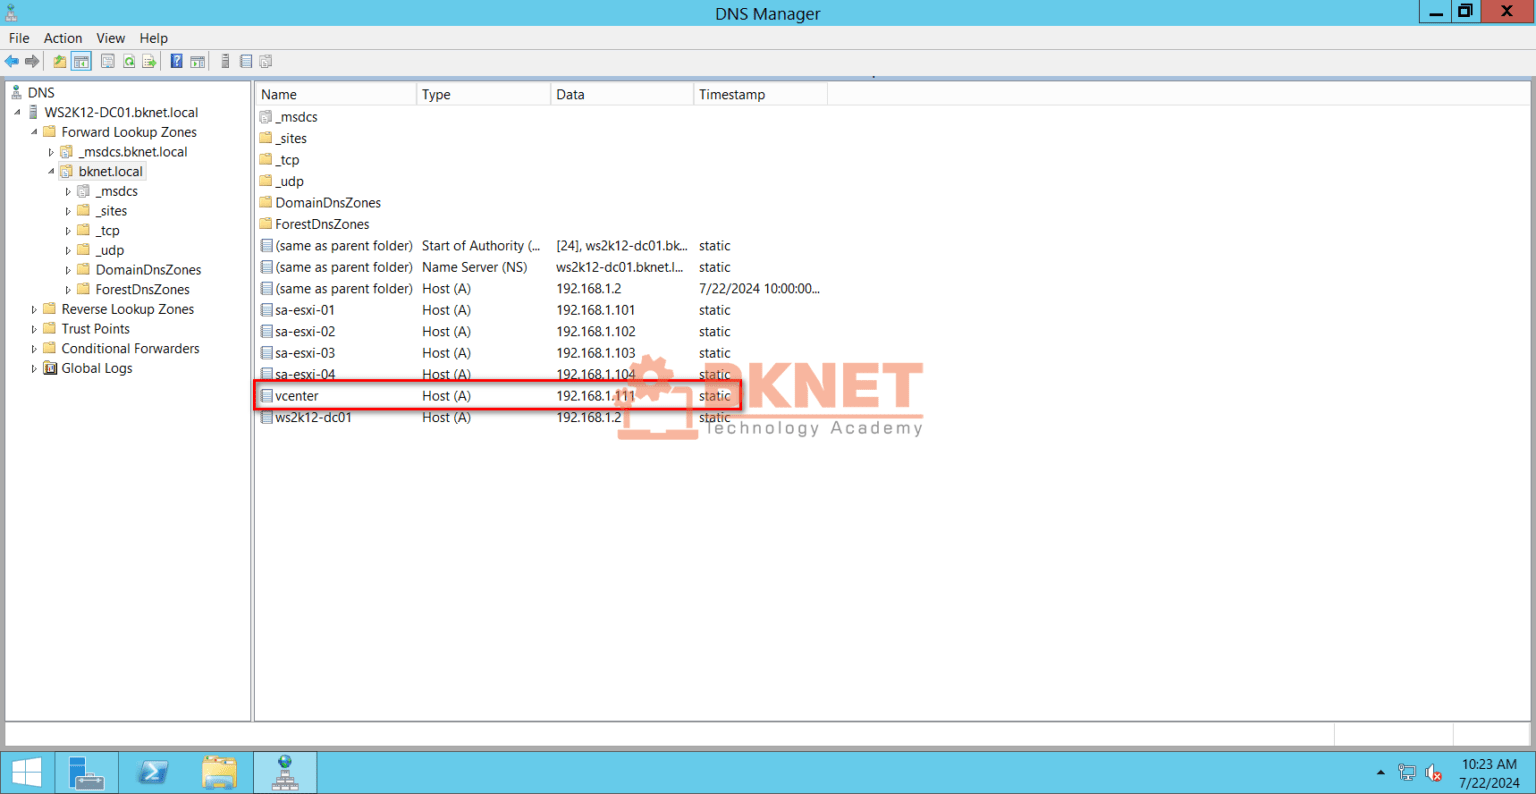Open the View menu
This screenshot has width=1536, height=794.
click(110, 38)
